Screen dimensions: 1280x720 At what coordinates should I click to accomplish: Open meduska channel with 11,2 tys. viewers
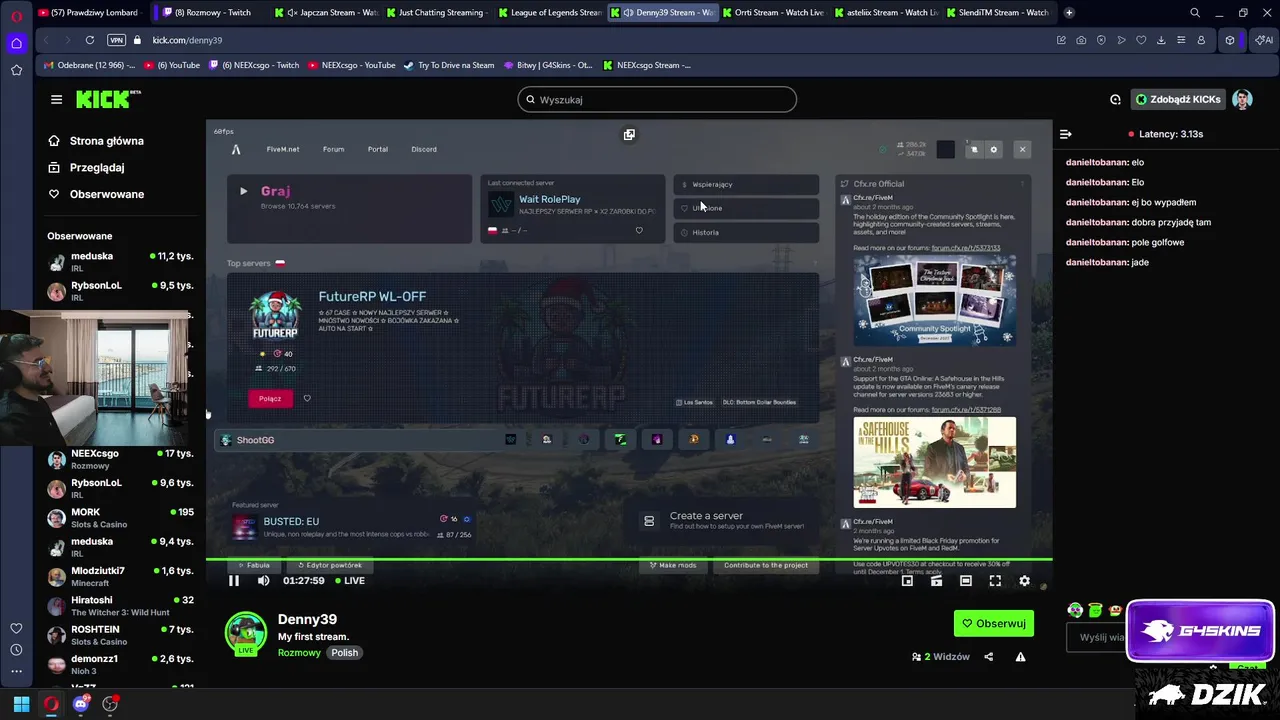(x=120, y=263)
